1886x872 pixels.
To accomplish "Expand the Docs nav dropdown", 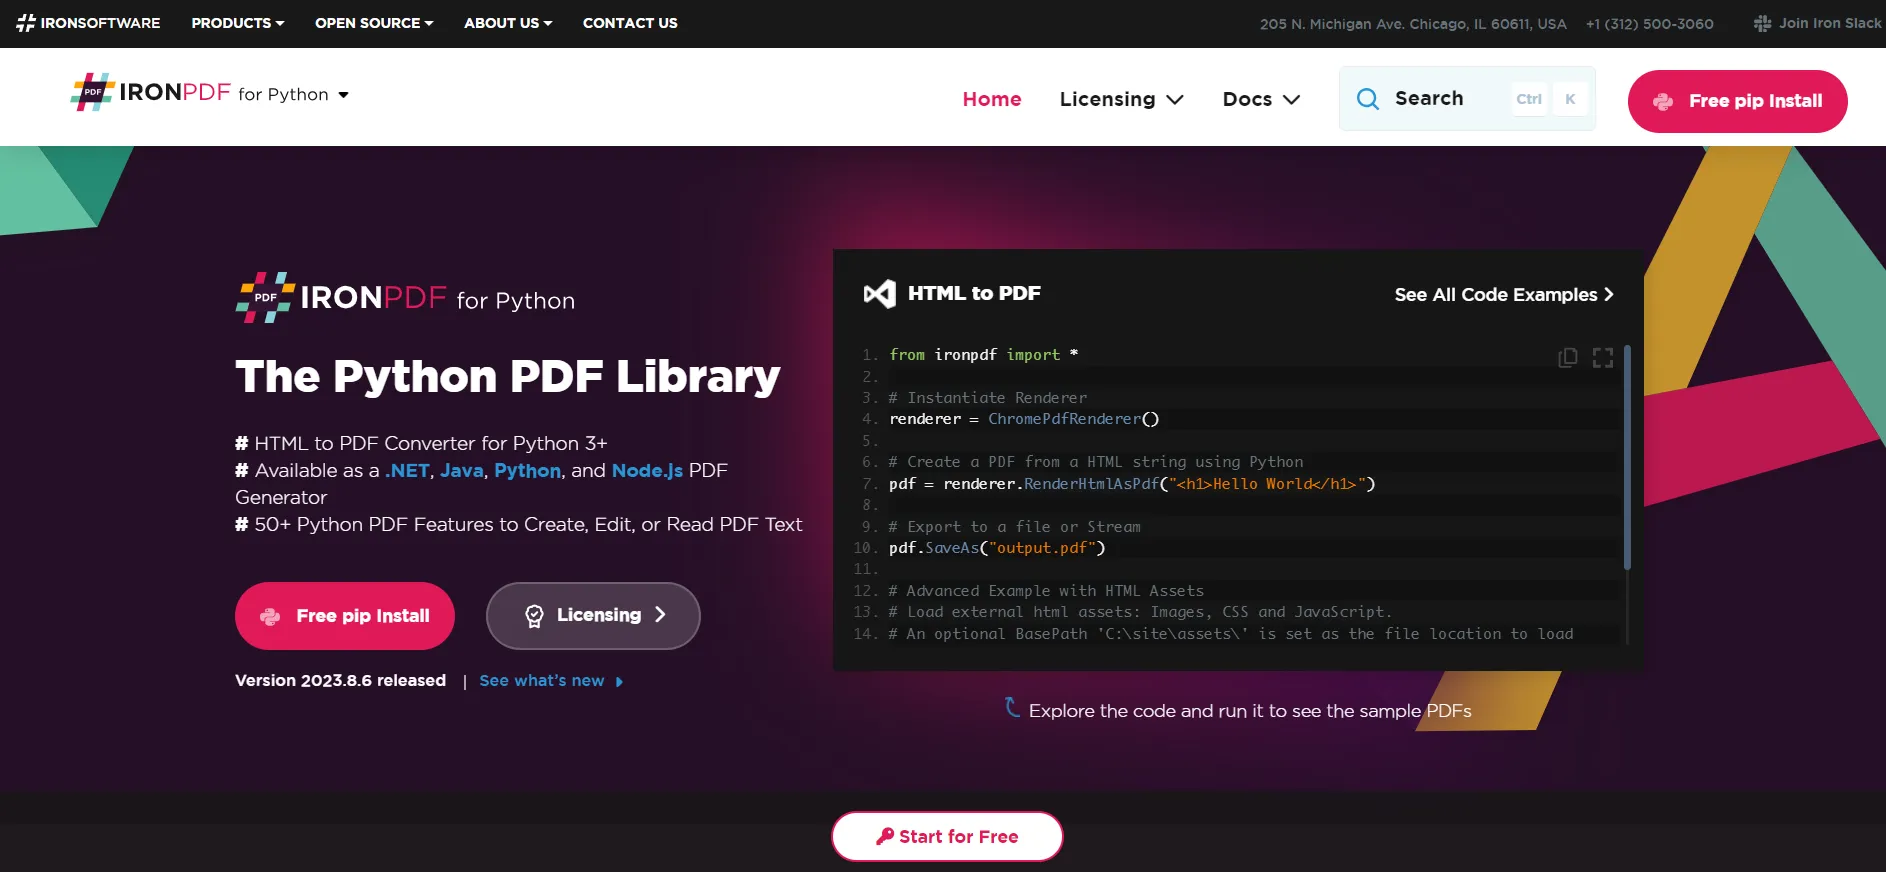I will (1261, 99).
